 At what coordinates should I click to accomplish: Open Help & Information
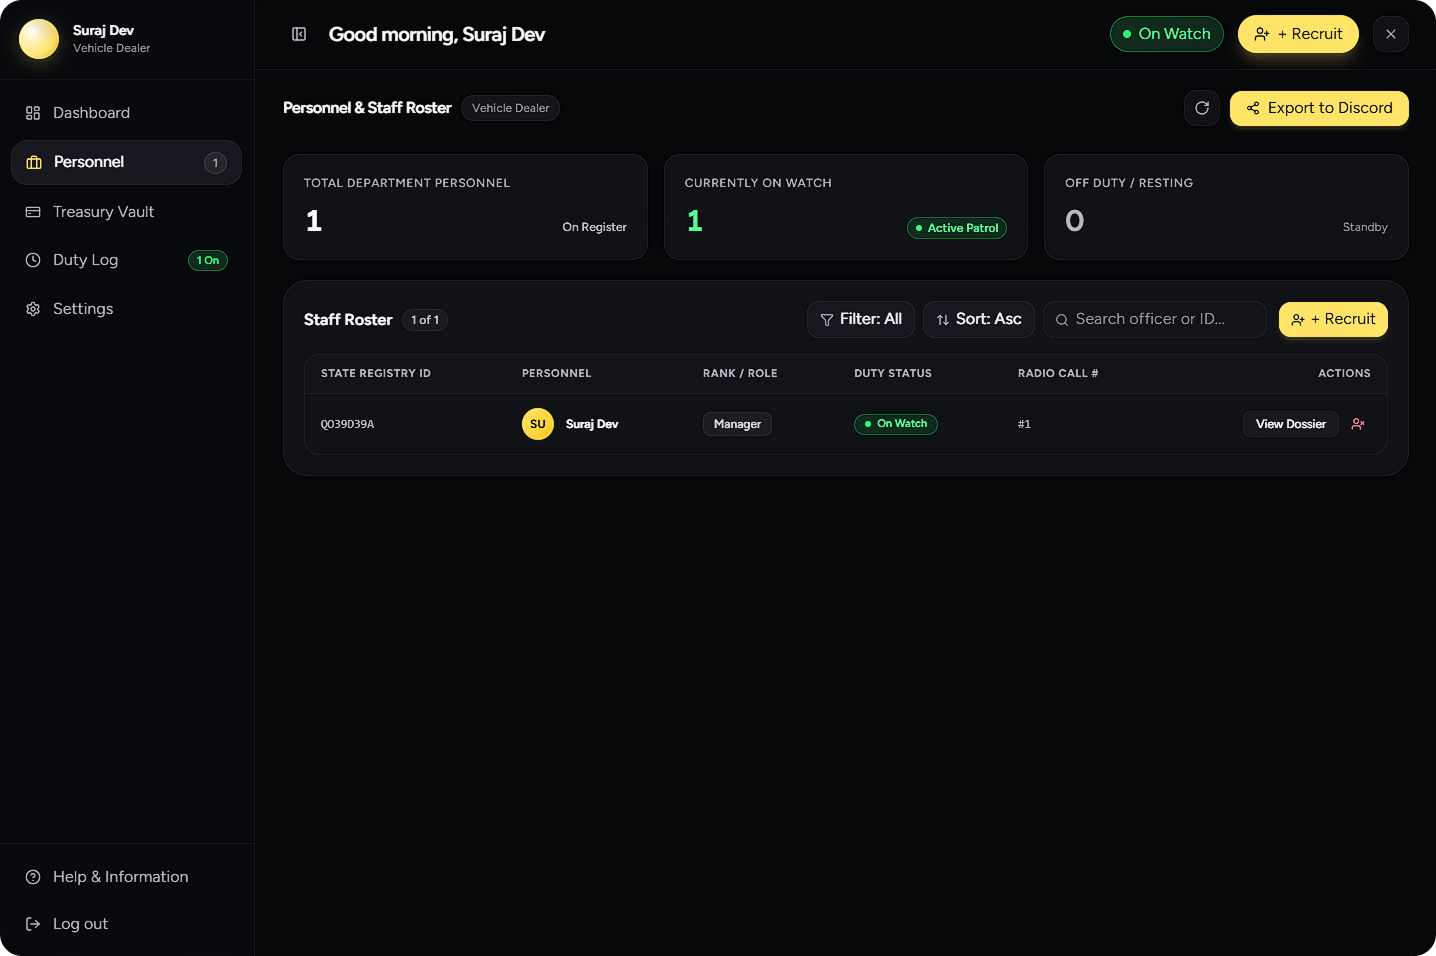[126, 877]
